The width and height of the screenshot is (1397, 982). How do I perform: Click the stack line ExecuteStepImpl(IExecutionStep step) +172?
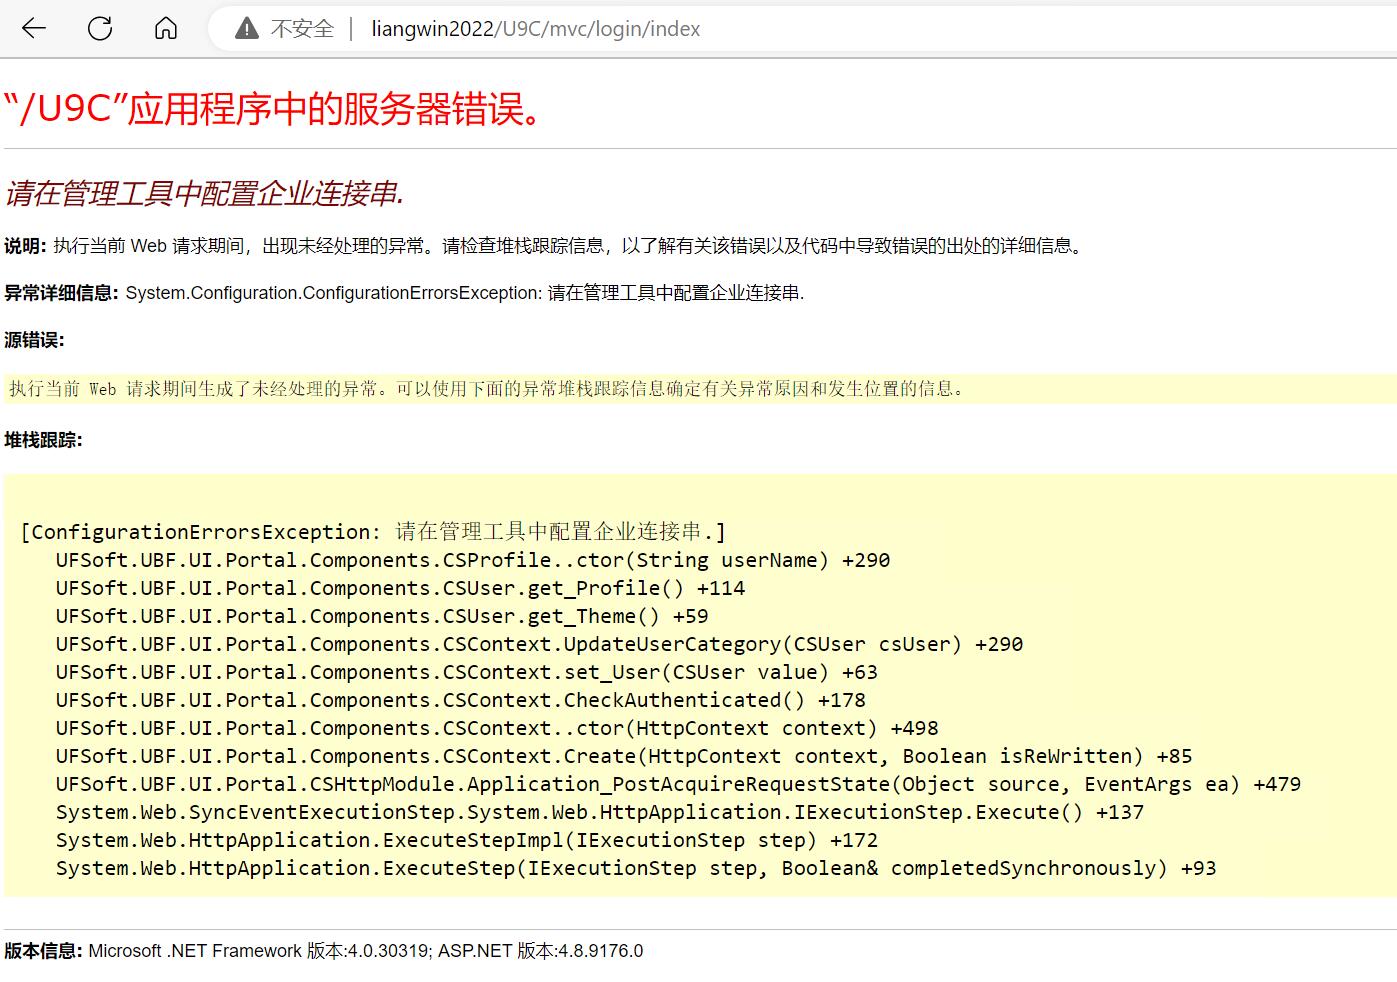point(467,840)
